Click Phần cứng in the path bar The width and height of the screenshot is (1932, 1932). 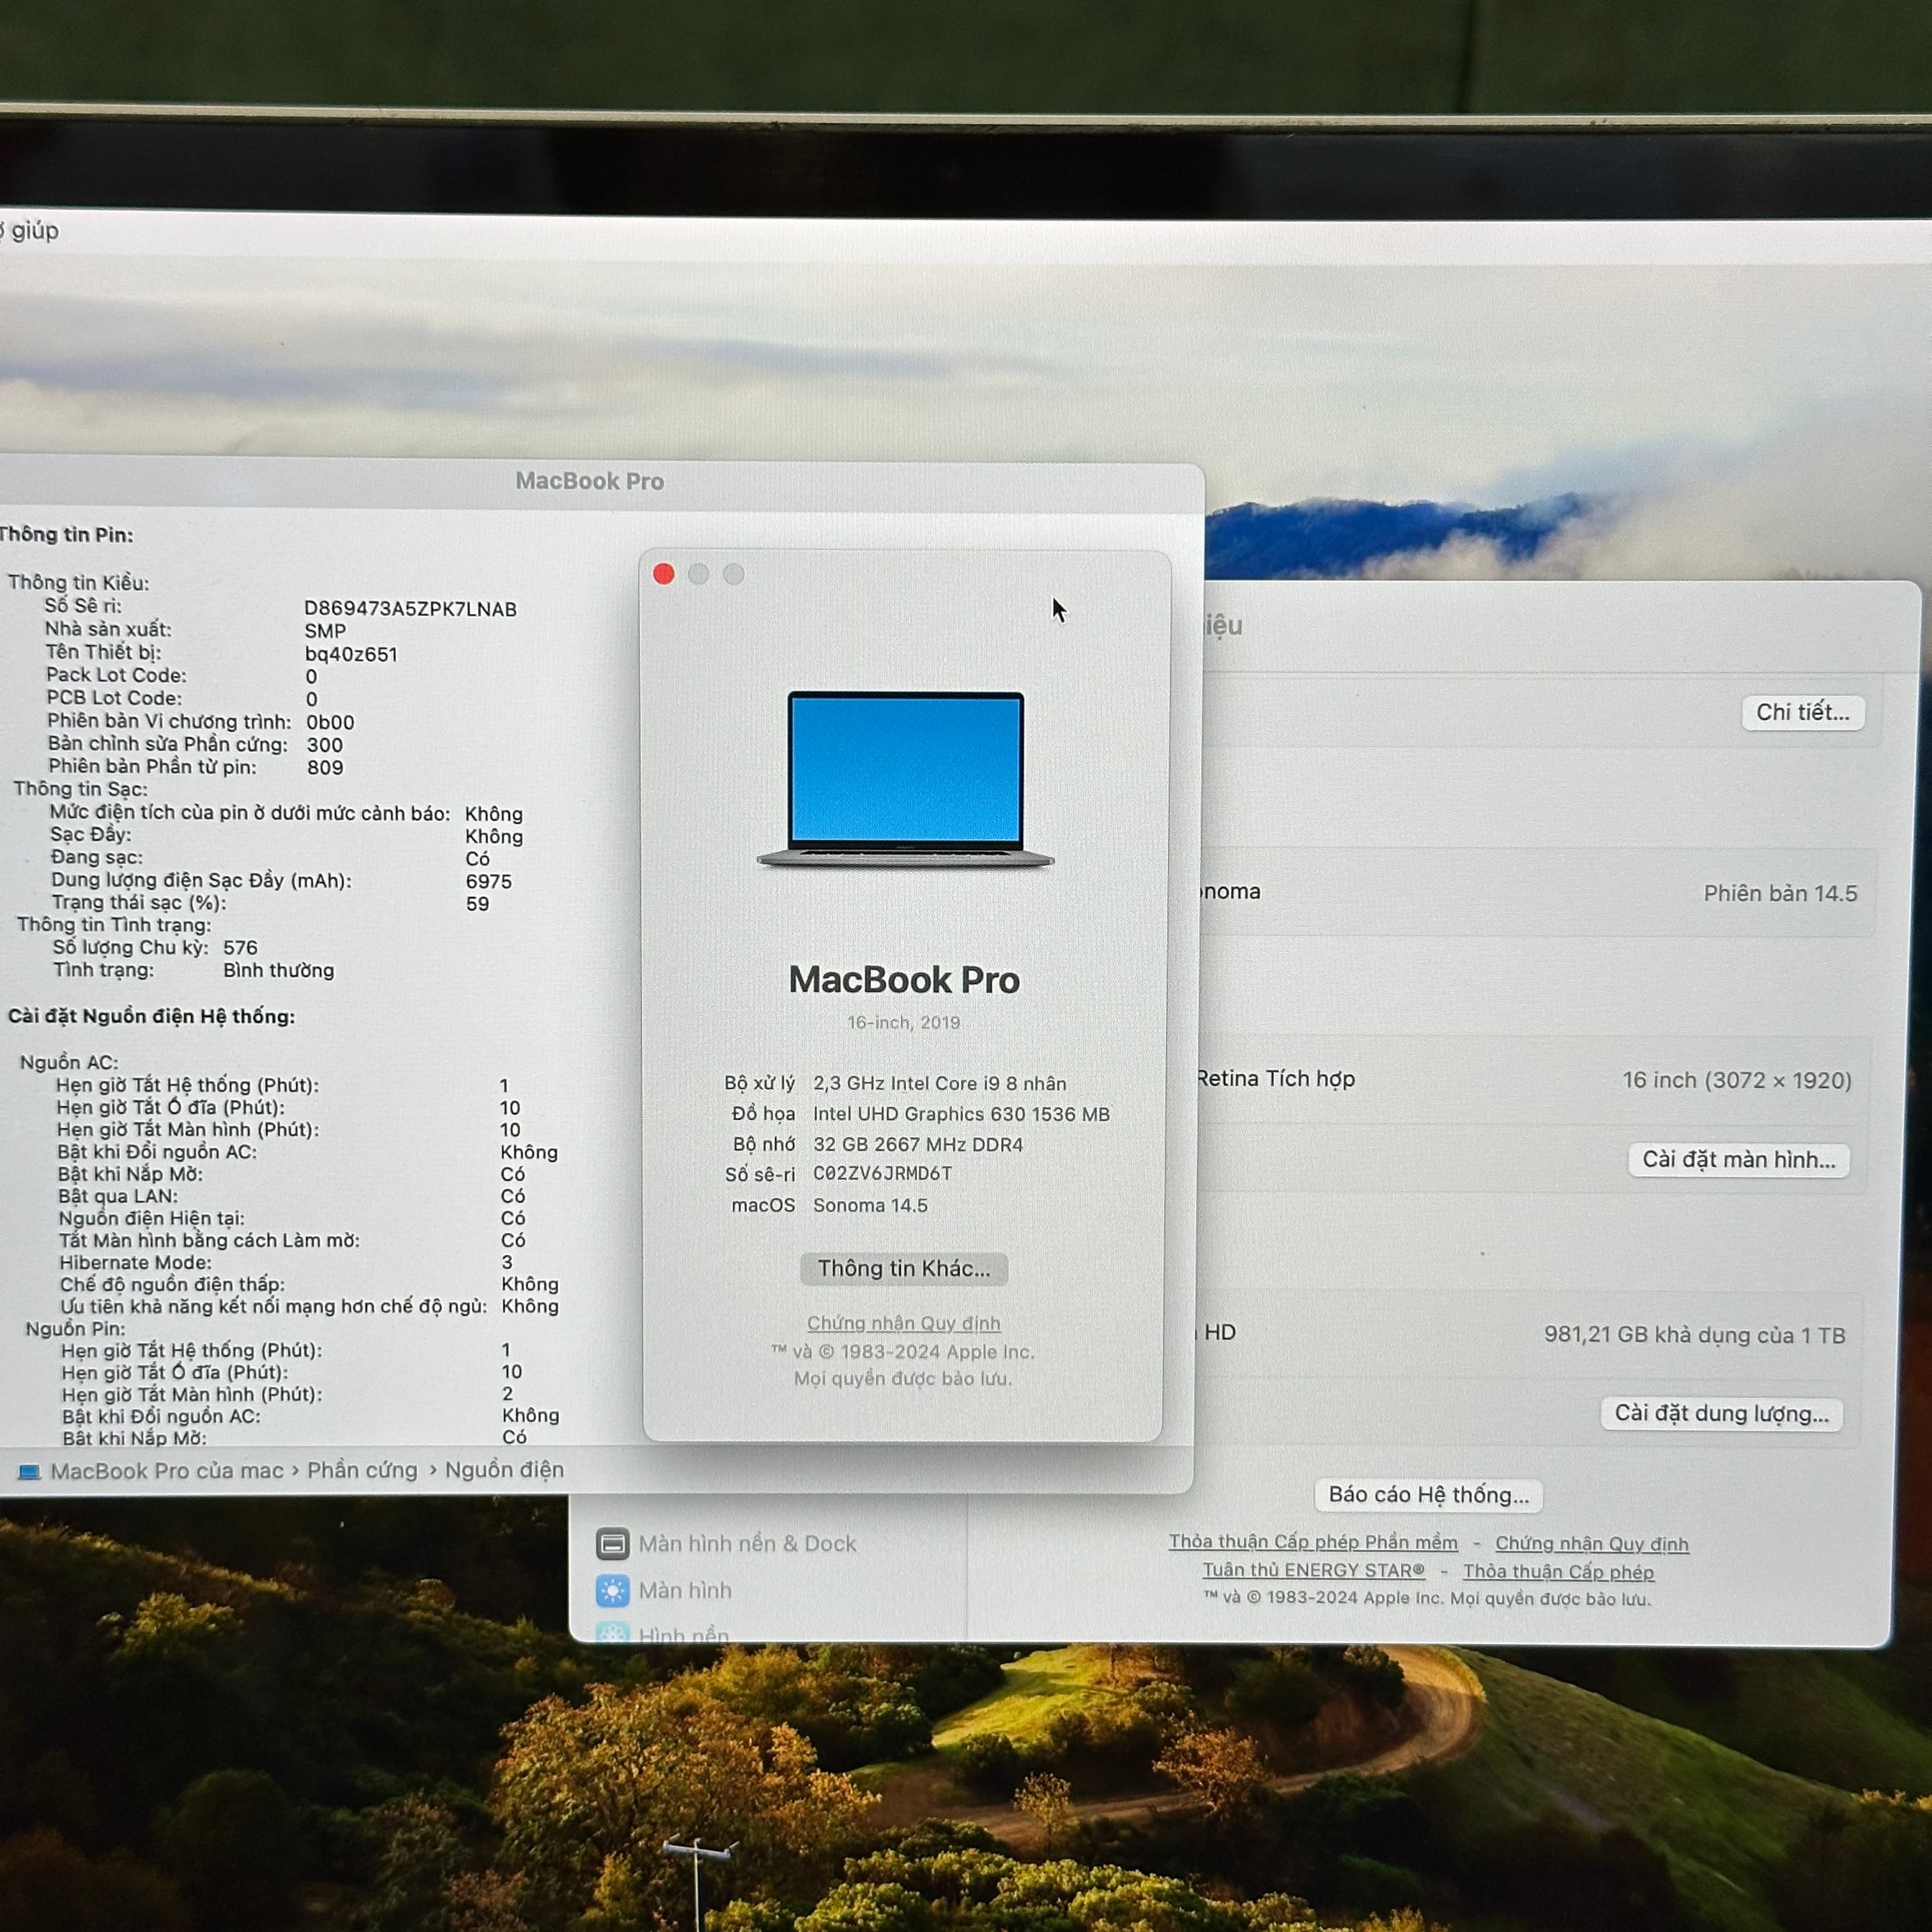[x=362, y=1471]
